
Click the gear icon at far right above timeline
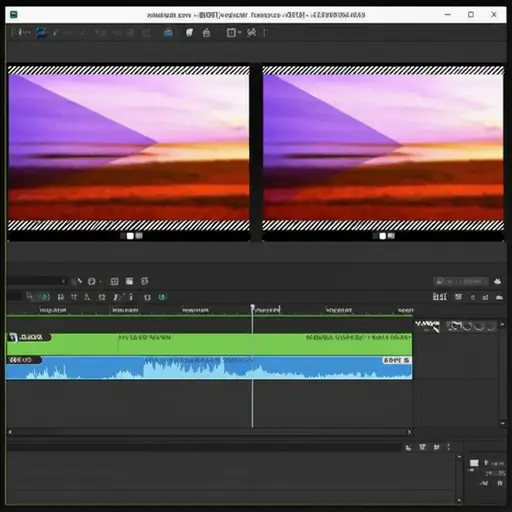tap(497, 282)
